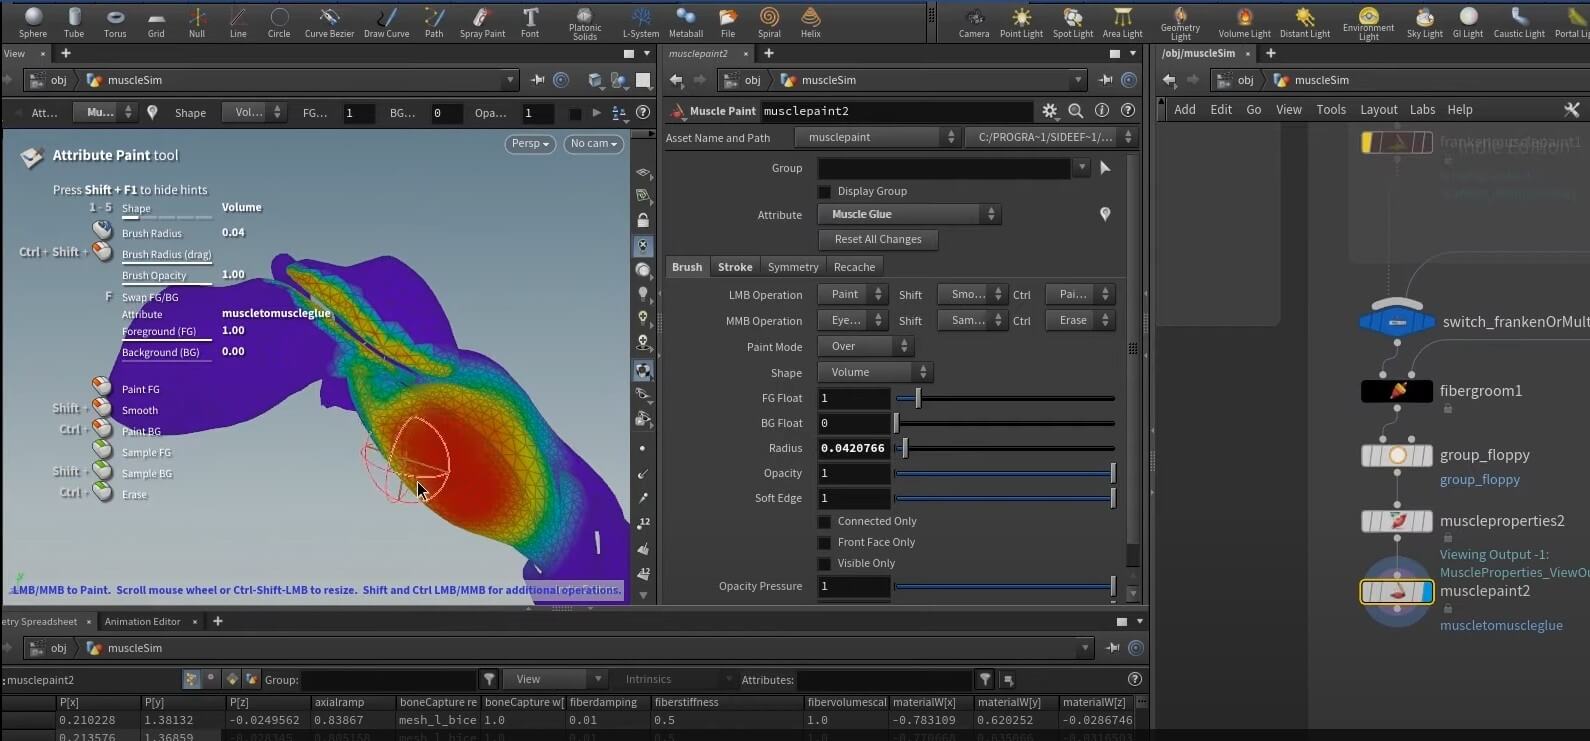The height and width of the screenshot is (741, 1590).
Task: Toggle the Connected Only checkbox
Action: (824, 522)
